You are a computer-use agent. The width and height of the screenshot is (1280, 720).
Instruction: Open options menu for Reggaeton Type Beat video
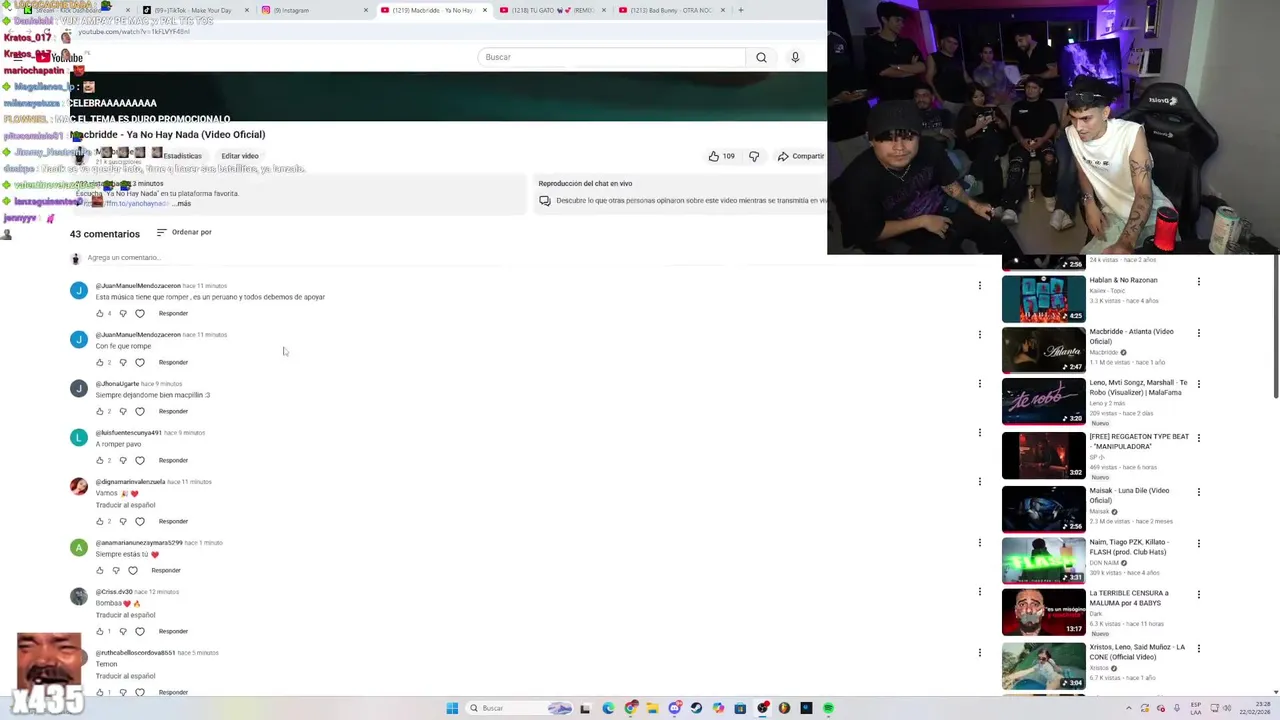click(1198, 438)
